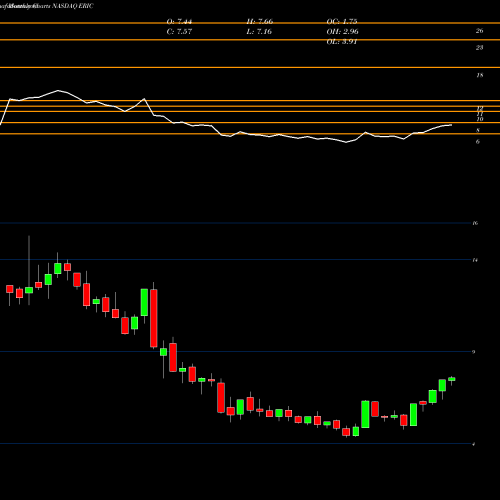The image size is (500, 500).
Task: Select the low value L: 7.16
Action: [259, 32]
